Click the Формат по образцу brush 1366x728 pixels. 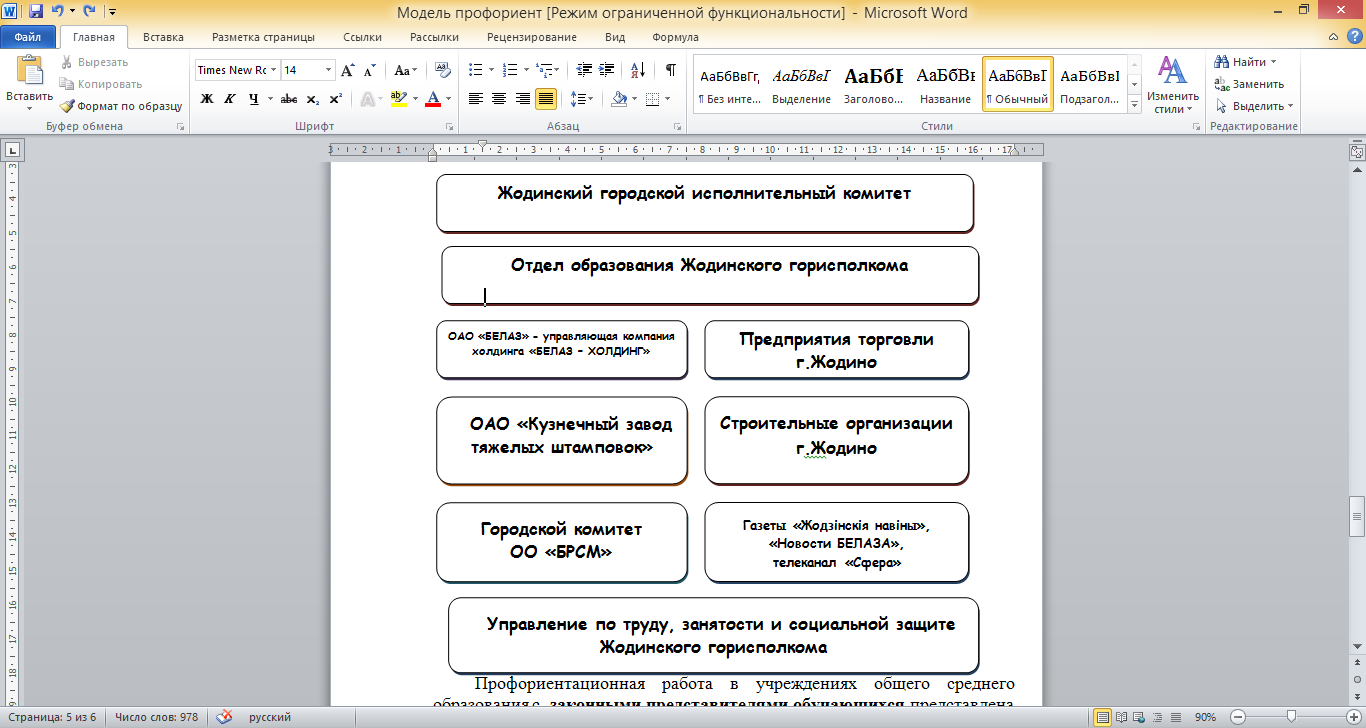120,106
